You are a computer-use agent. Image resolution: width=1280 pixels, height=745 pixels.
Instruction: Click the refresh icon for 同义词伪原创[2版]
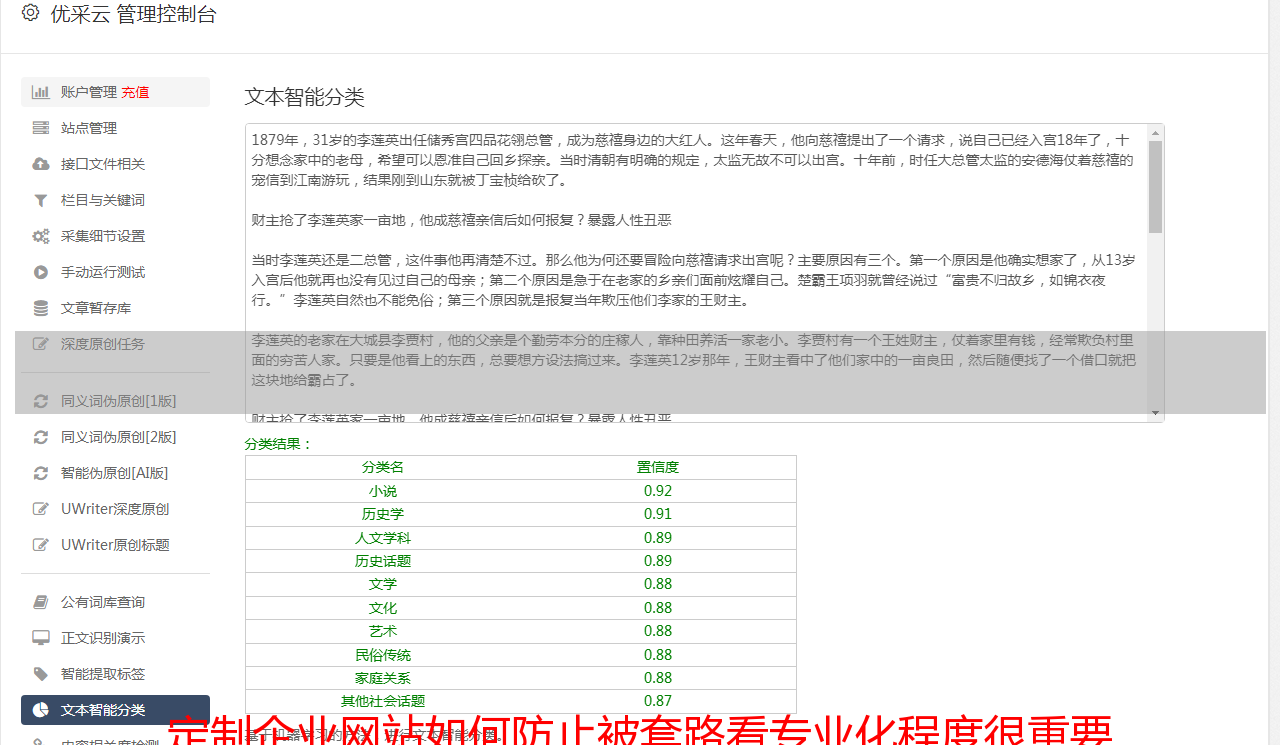41,437
